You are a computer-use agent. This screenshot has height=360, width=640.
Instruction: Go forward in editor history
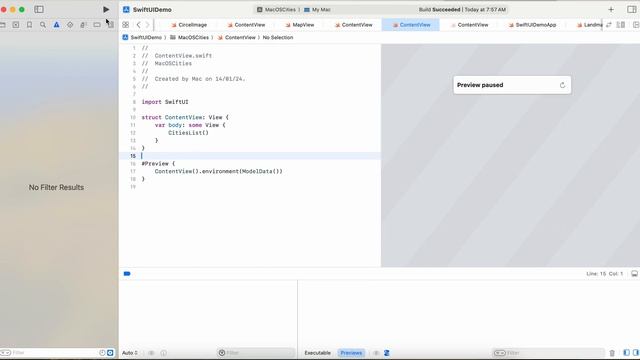tap(148, 25)
